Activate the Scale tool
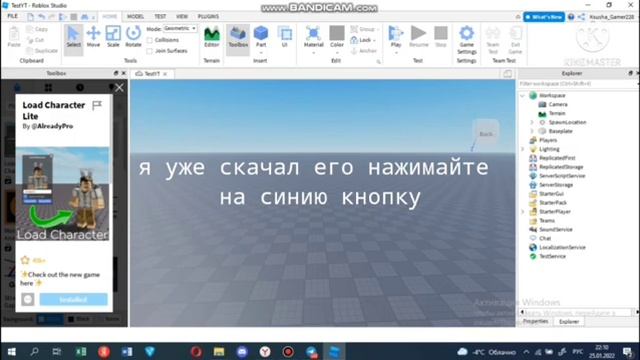Image resolution: width=640 pixels, height=360 pixels. tap(113, 37)
